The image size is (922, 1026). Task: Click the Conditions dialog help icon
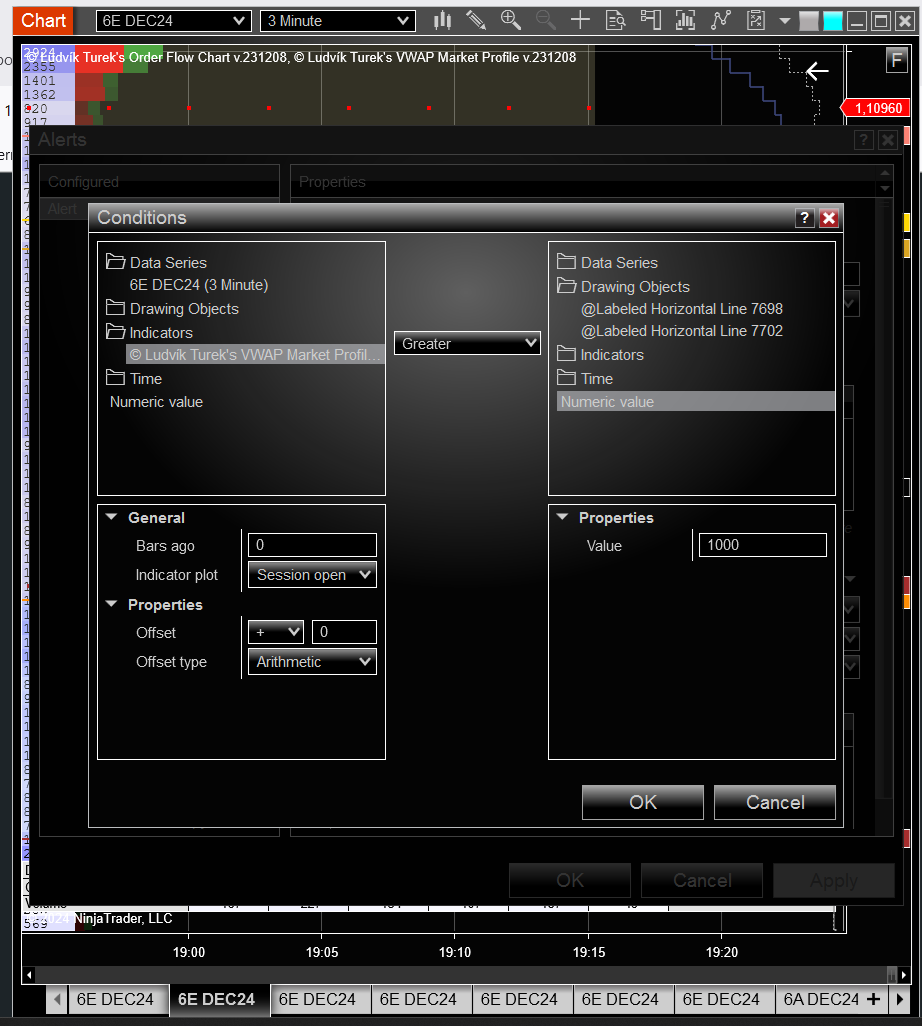[x=804, y=218]
